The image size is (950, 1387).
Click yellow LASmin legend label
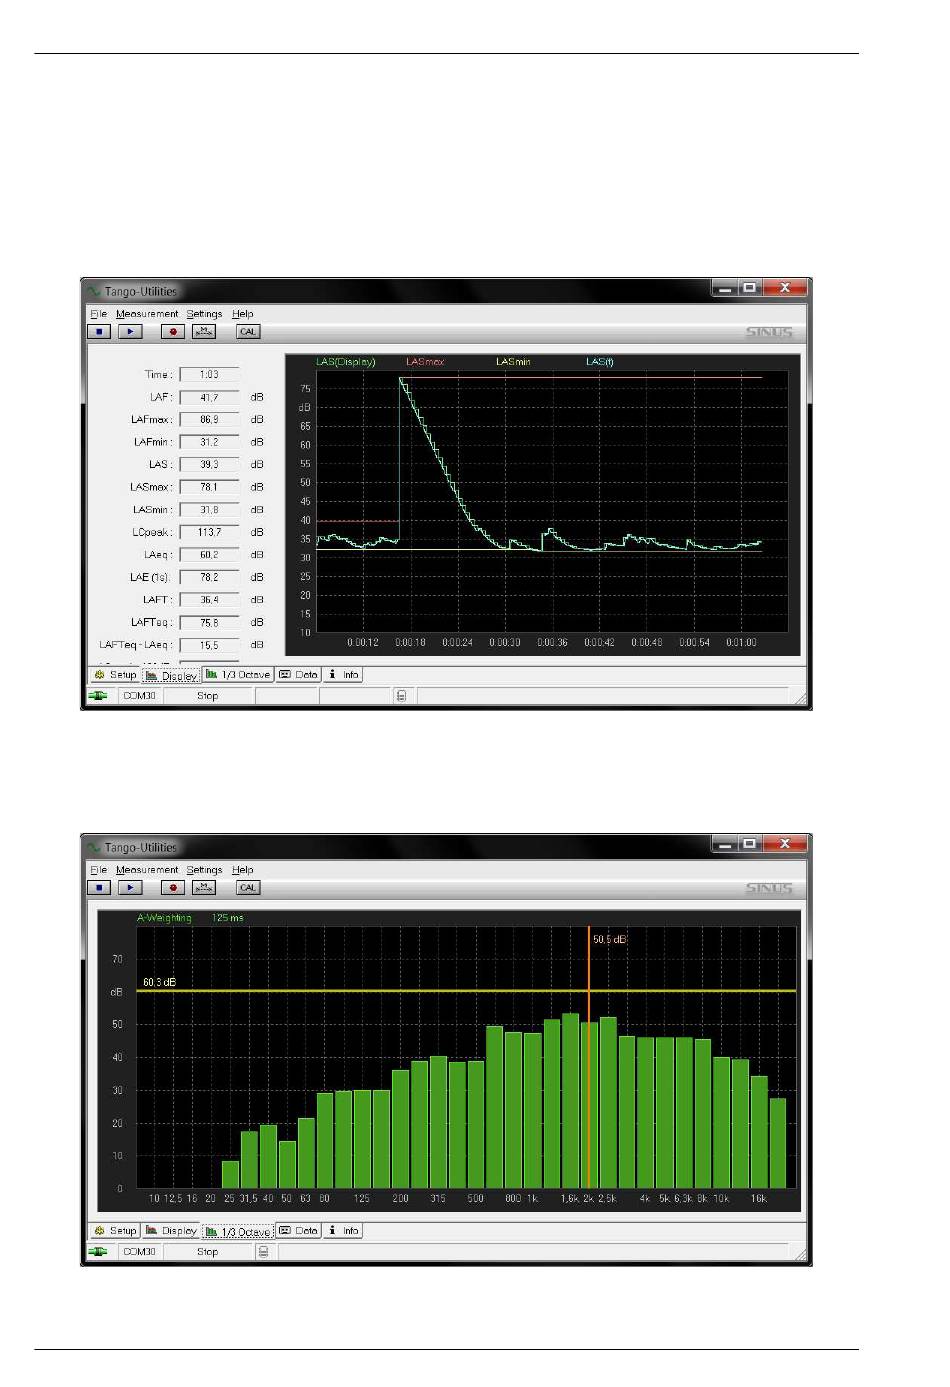(x=513, y=362)
